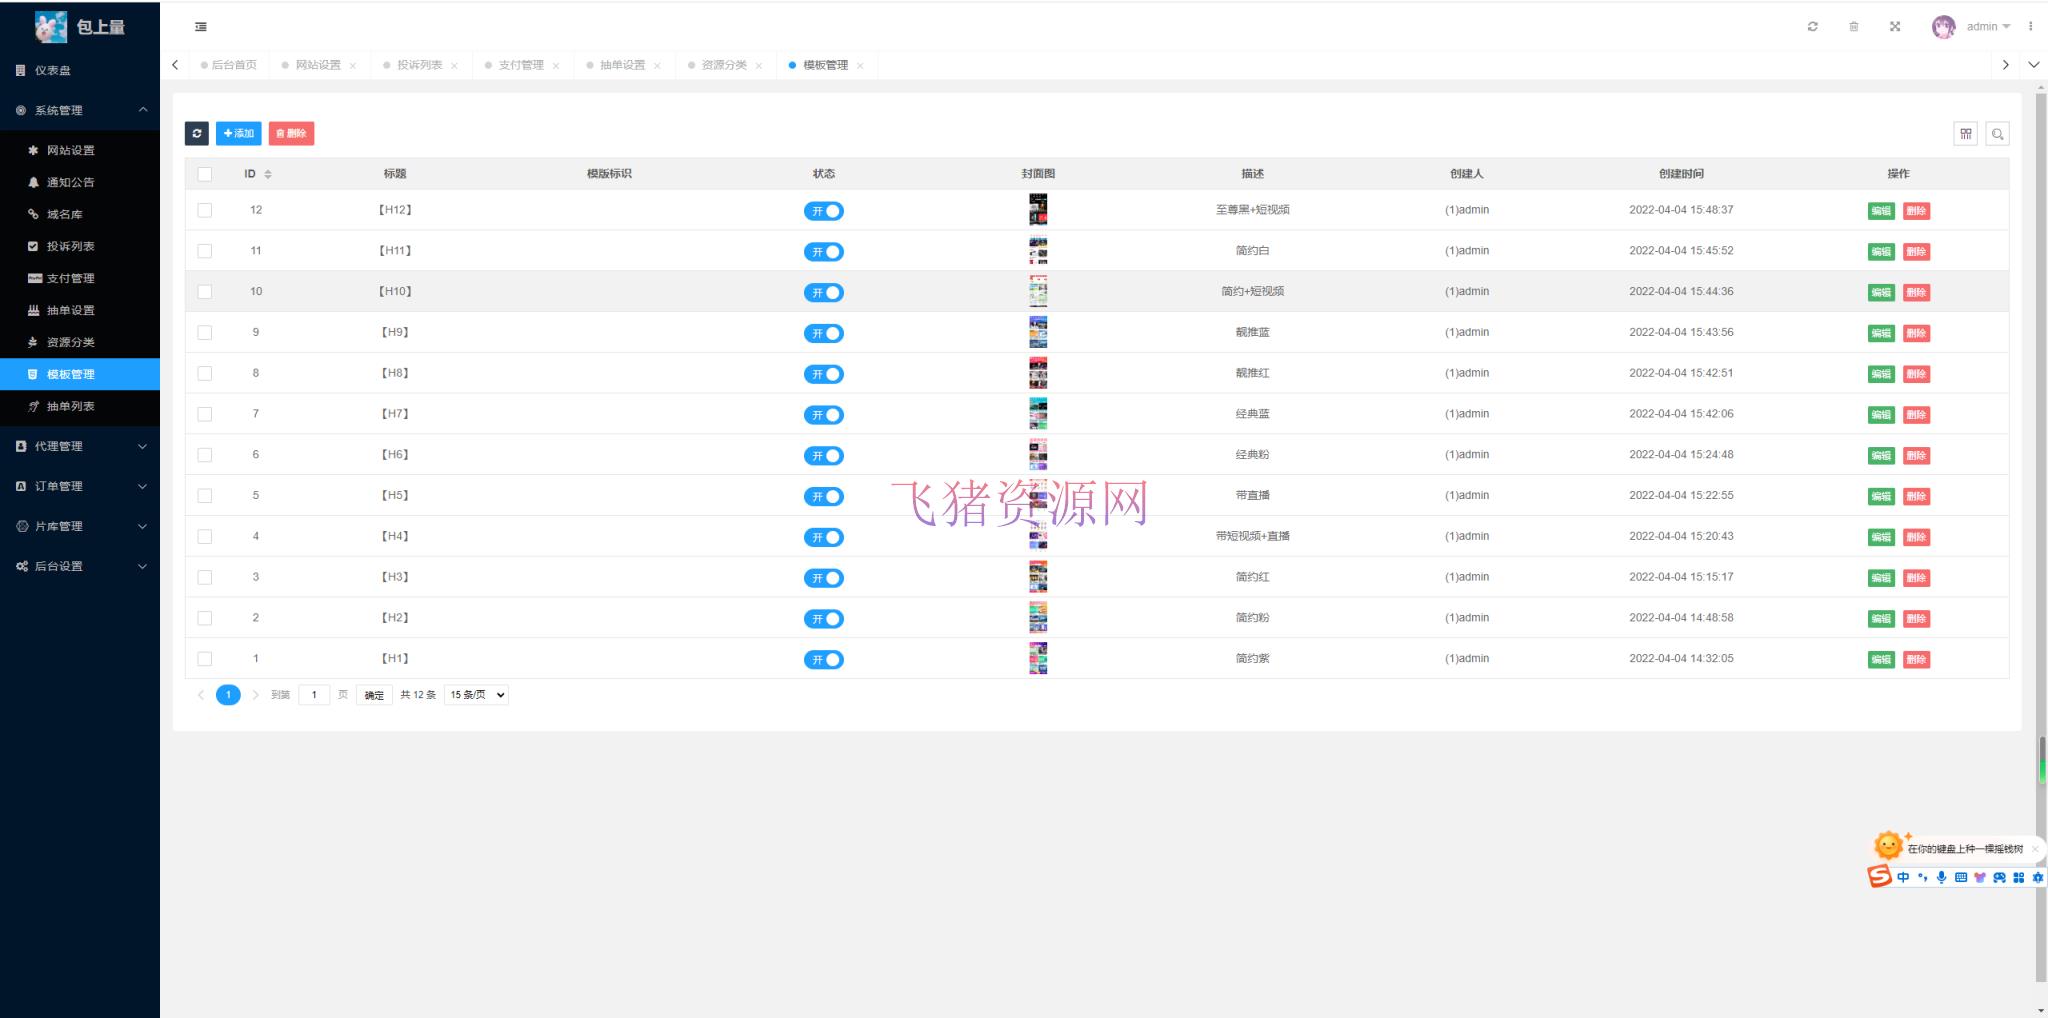
Task: Expand the 片库管理 menu
Action: coord(80,526)
